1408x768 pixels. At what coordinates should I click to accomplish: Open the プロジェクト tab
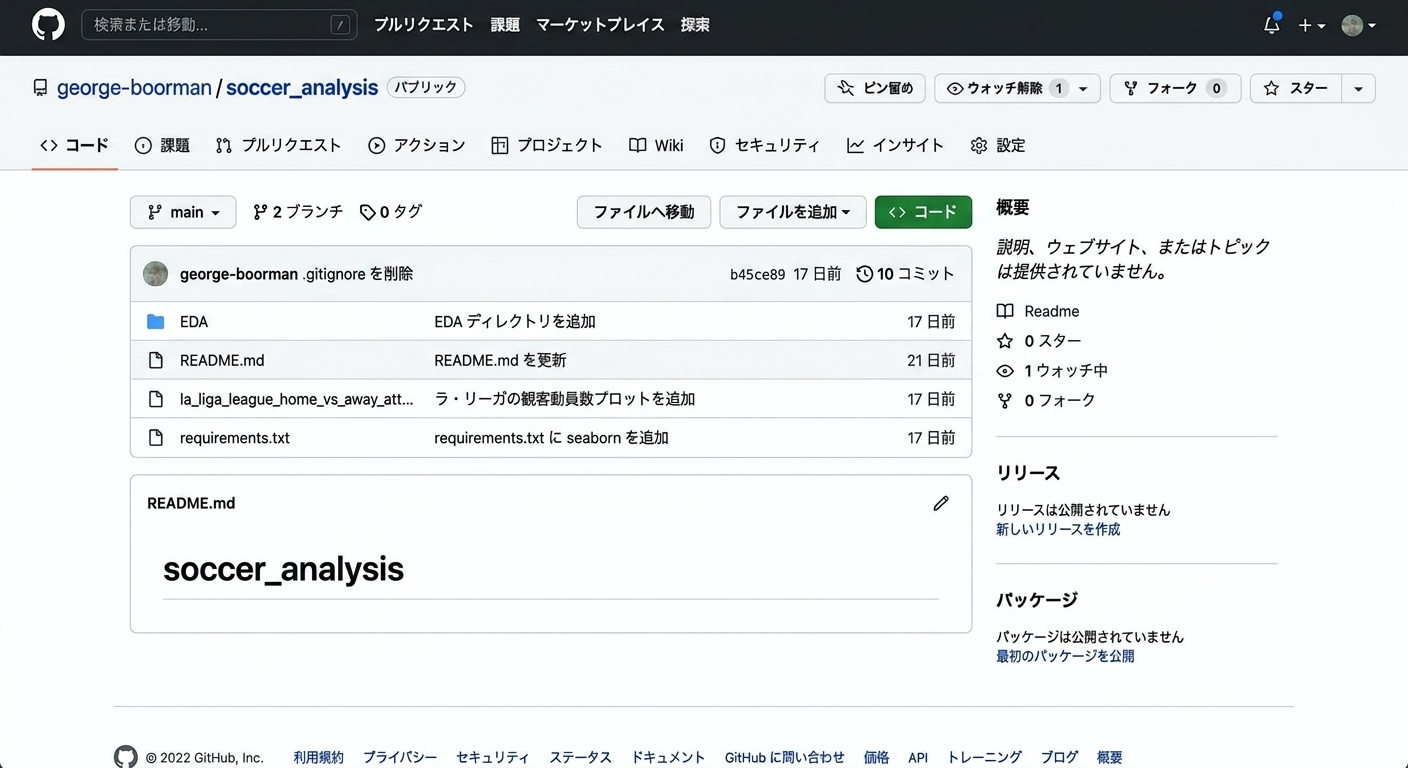(547, 145)
